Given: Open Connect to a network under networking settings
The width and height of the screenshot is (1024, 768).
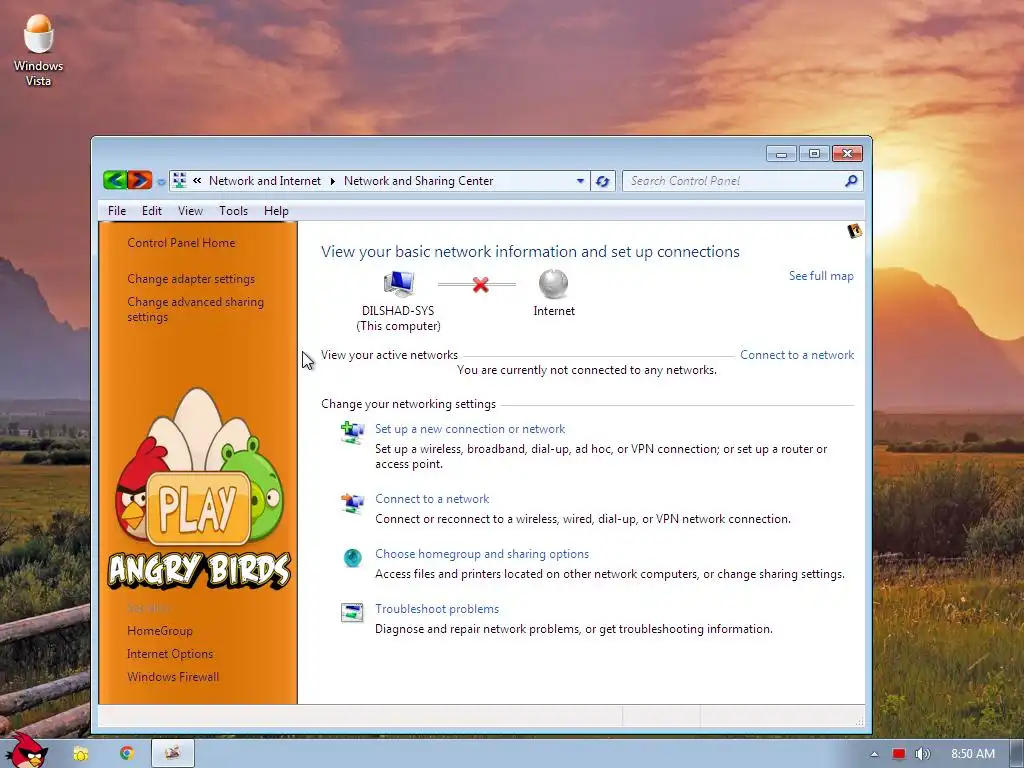Looking at the screenshot, I should tap(432, 499).
